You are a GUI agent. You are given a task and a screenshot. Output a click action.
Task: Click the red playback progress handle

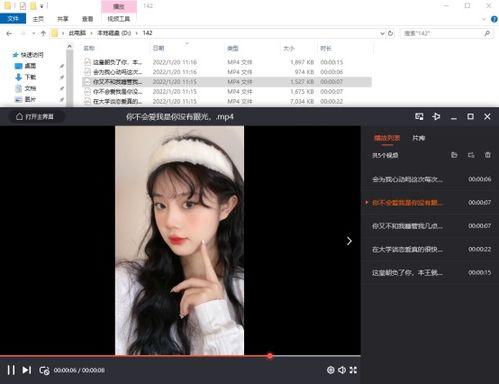[x=270, y=356]
